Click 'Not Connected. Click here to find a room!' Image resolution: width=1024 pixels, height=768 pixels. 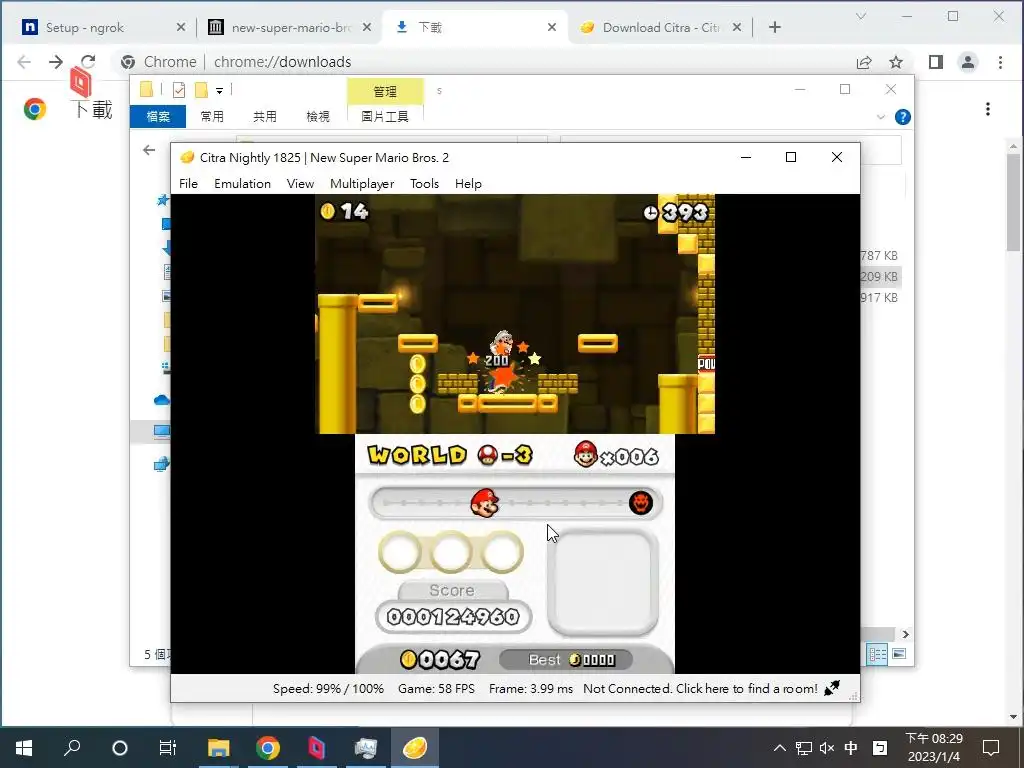coord(700,688)
